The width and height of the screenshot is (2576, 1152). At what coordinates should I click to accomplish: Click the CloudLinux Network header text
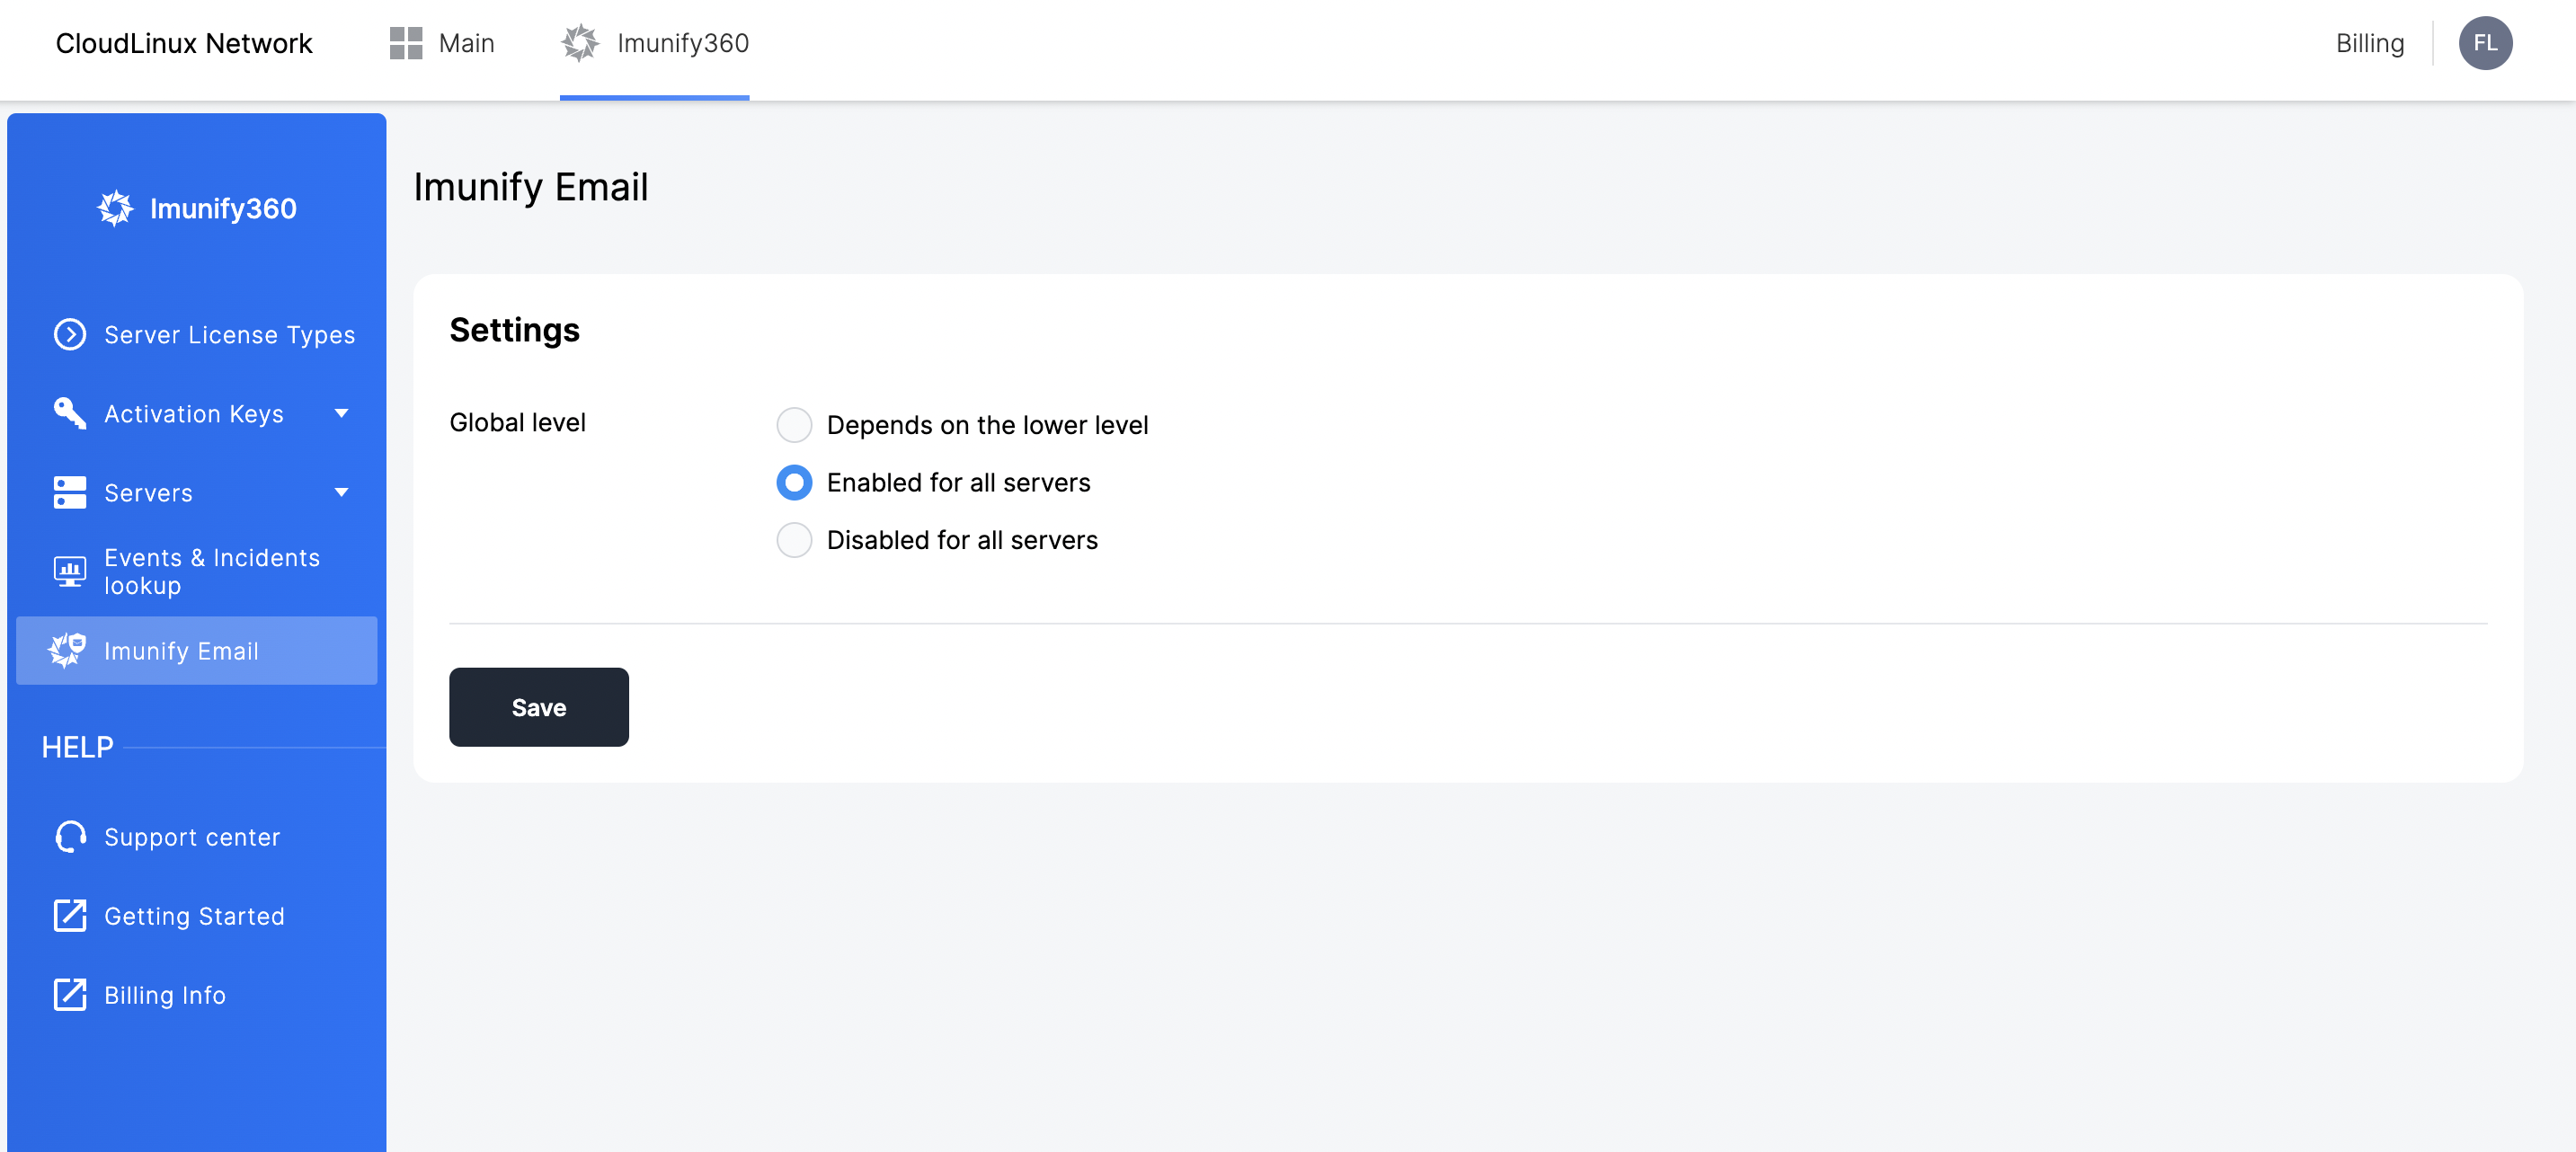pos(184,43)
